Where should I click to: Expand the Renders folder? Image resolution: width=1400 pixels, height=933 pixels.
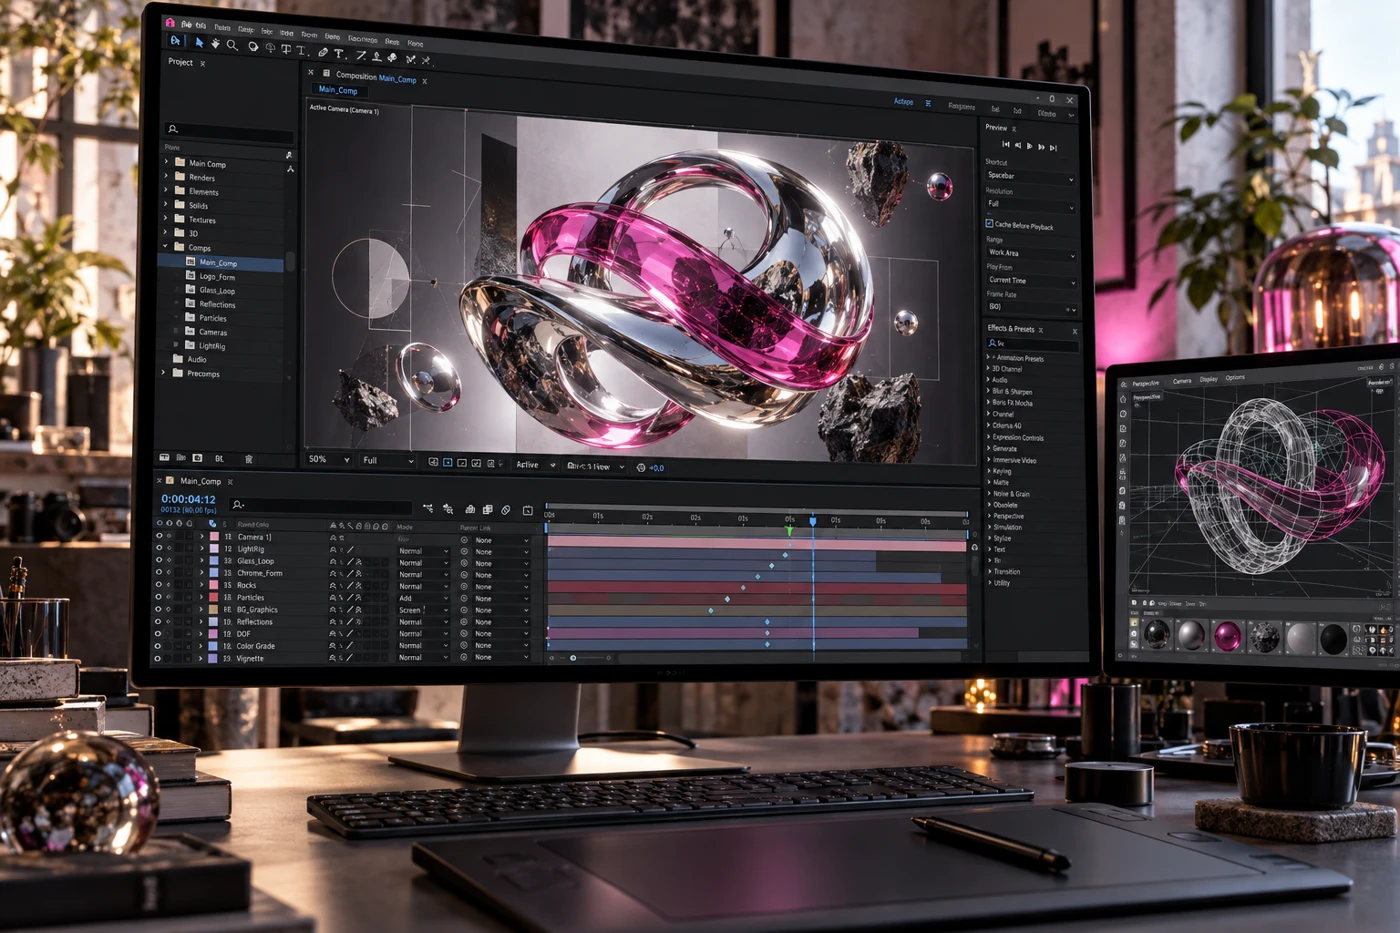pos(166,175)
